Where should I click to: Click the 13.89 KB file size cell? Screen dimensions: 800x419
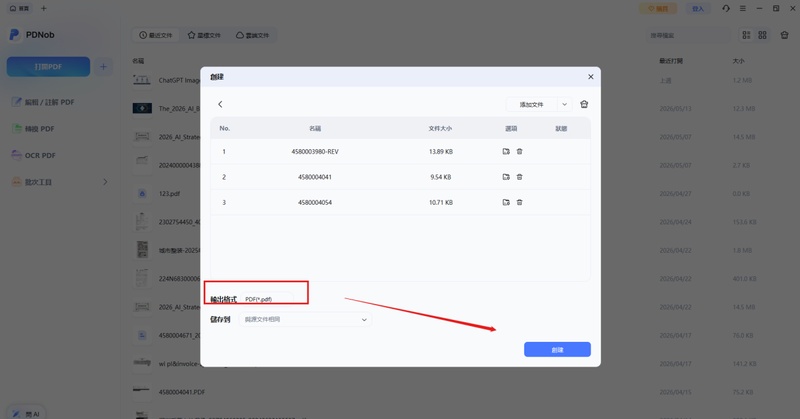[x=441, y=152]
